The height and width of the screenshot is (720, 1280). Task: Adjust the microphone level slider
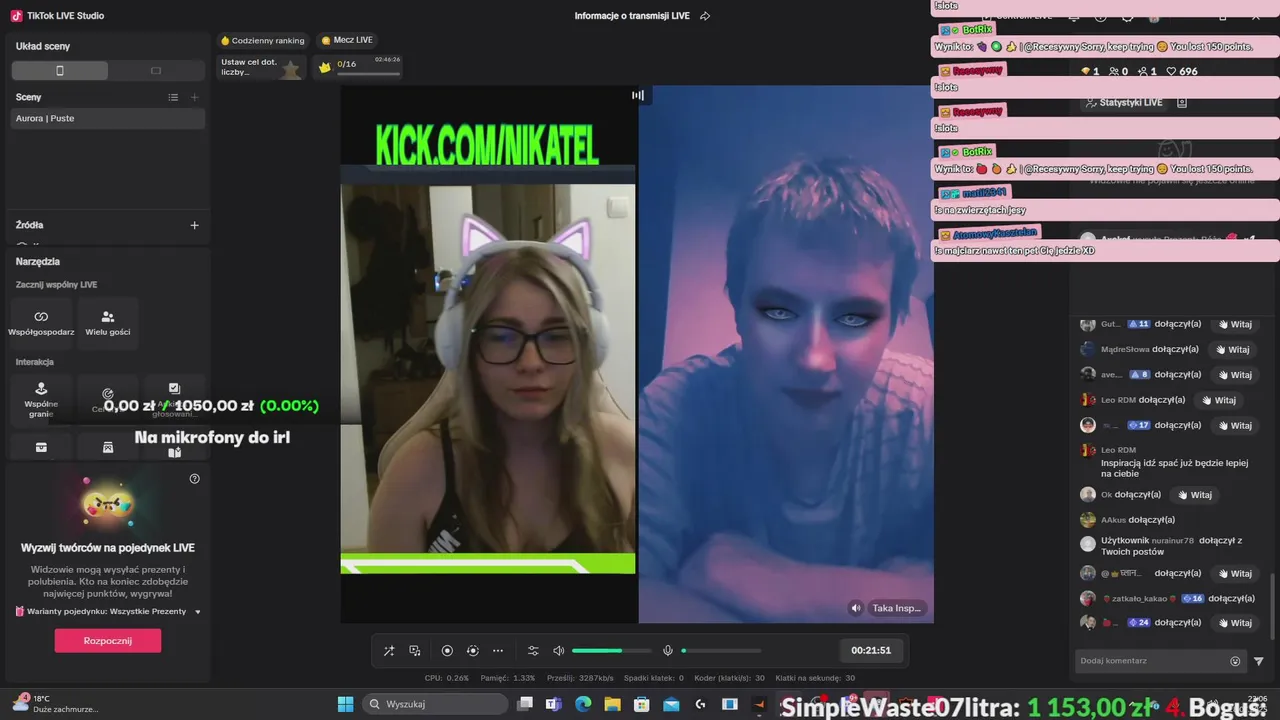coord(720,651)
